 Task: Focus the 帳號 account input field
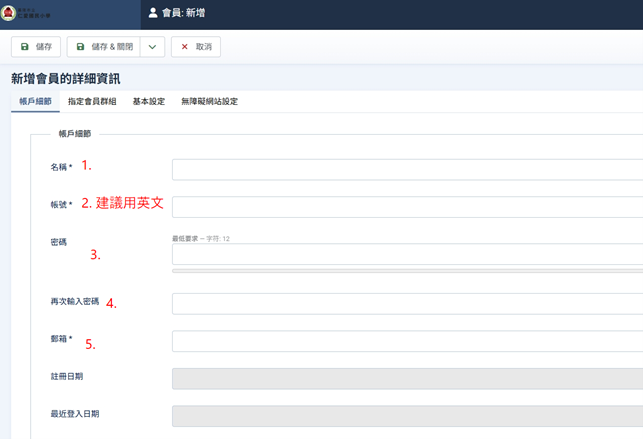coord(407,207)
